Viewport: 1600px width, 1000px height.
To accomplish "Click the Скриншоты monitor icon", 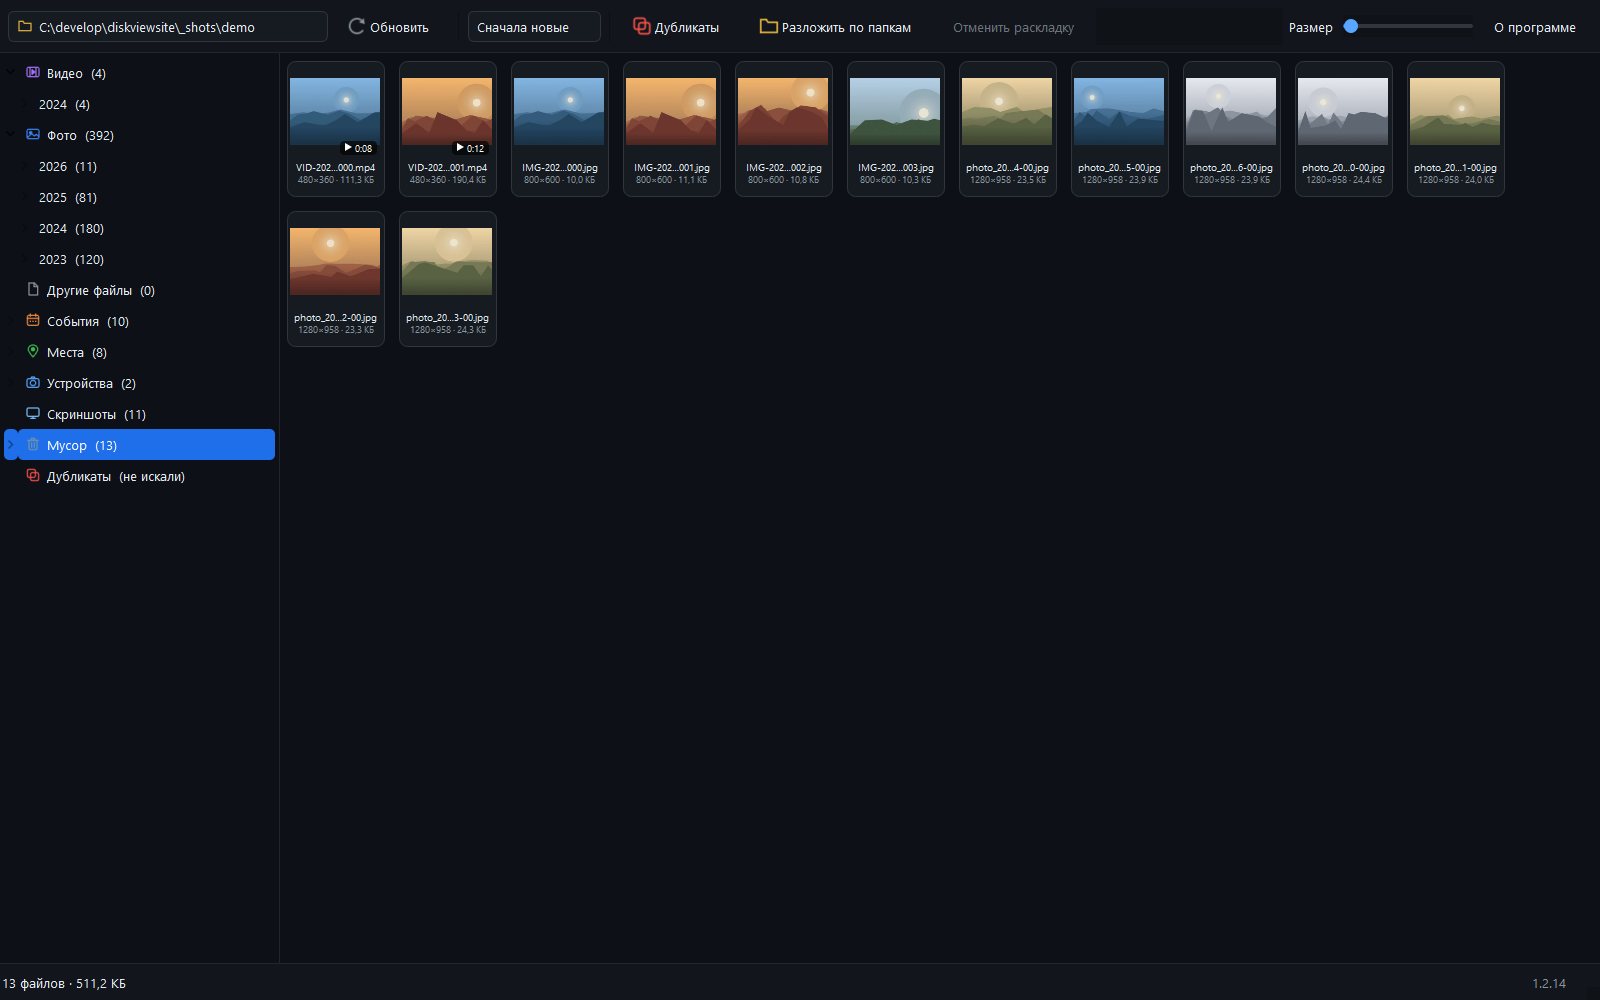I will [33, 413].
